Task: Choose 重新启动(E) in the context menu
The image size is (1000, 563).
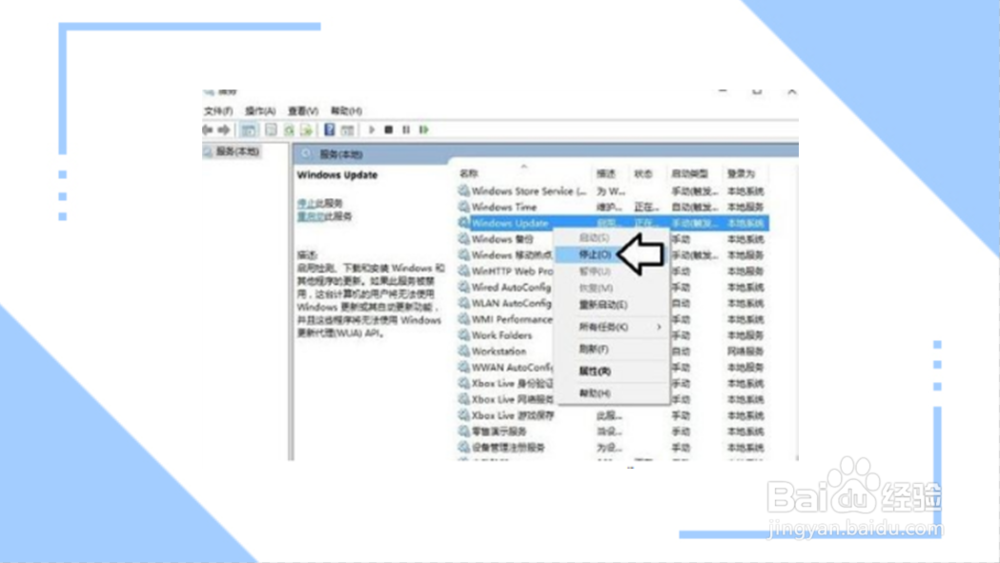Action: click(x=603, y=305)
